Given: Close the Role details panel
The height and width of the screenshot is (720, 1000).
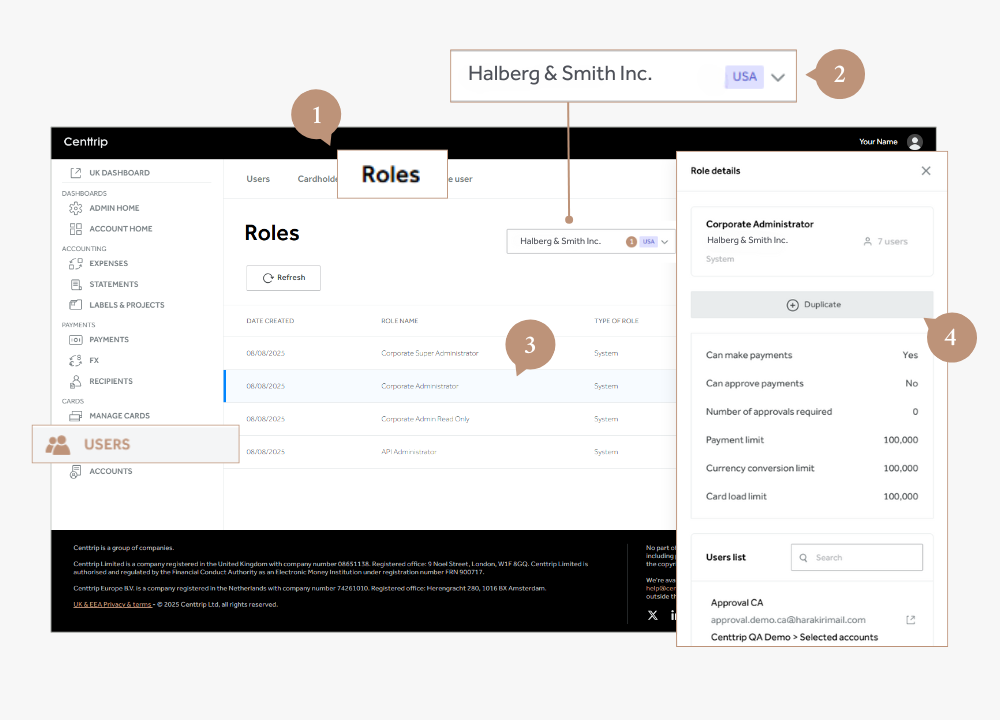Looking at the screenshot, I should 926,171.
